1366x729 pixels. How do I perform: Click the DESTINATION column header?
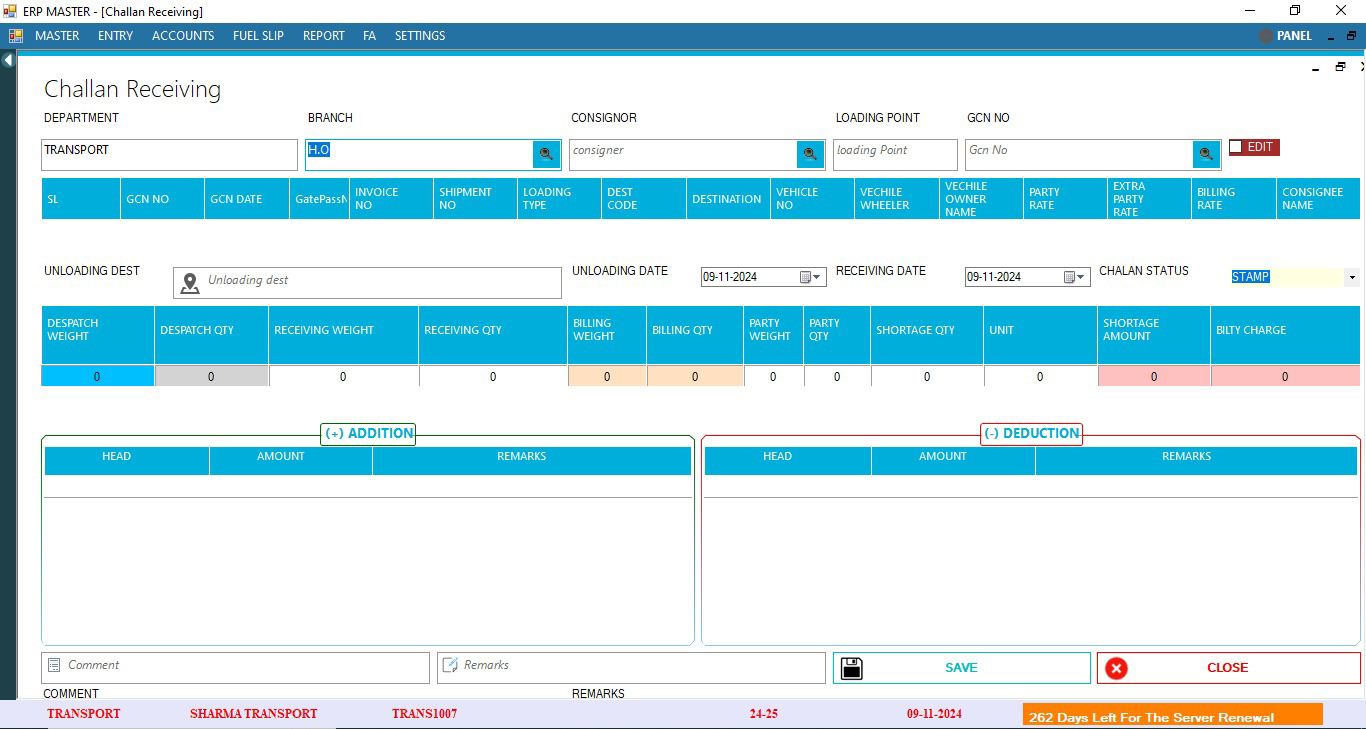(x=728, y=199)
